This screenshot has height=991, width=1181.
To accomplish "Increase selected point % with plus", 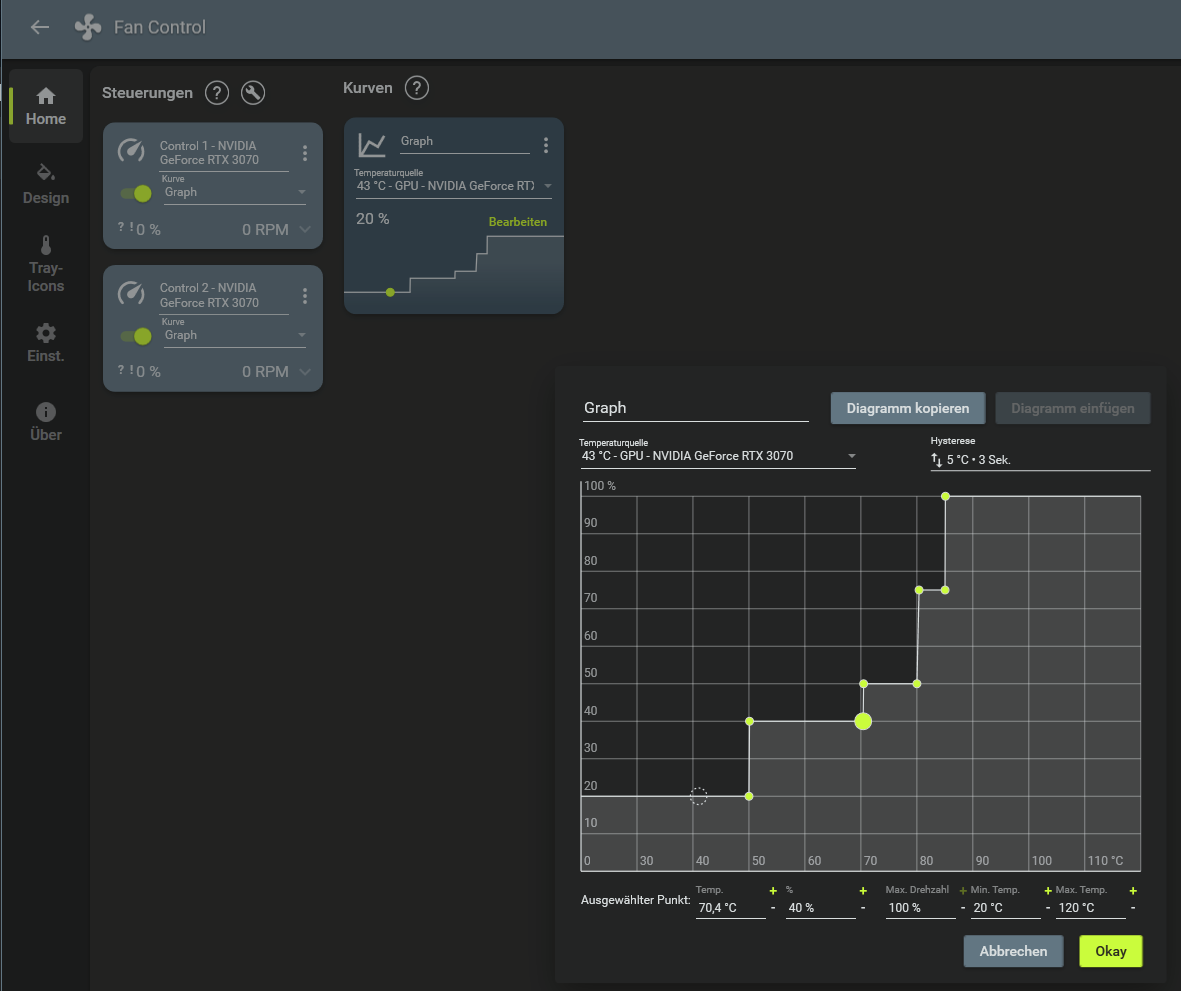I will point(863,891).
